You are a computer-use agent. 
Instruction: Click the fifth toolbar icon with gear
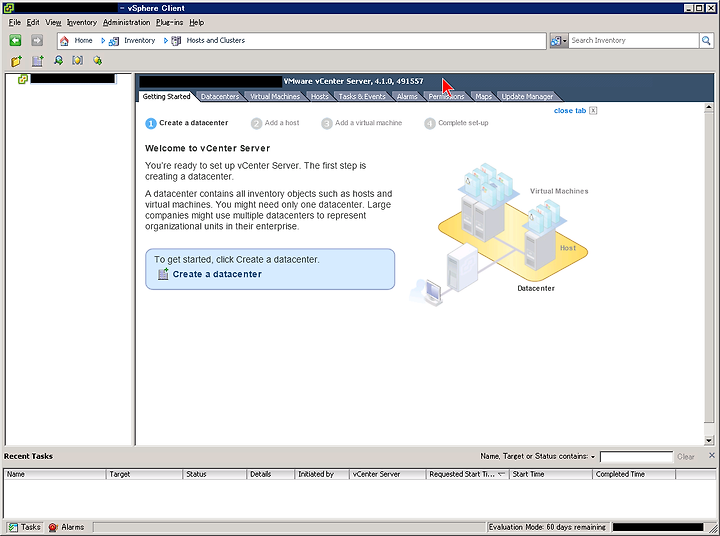97,60
